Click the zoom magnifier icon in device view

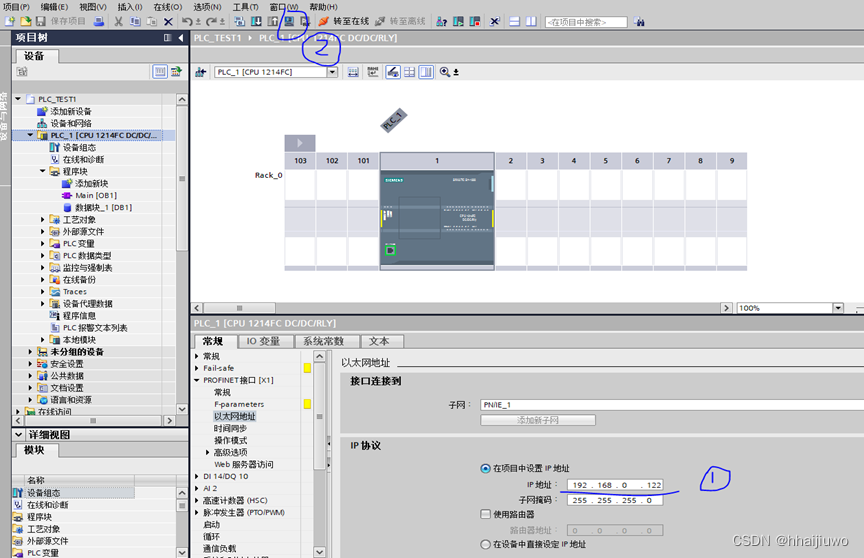445,72
